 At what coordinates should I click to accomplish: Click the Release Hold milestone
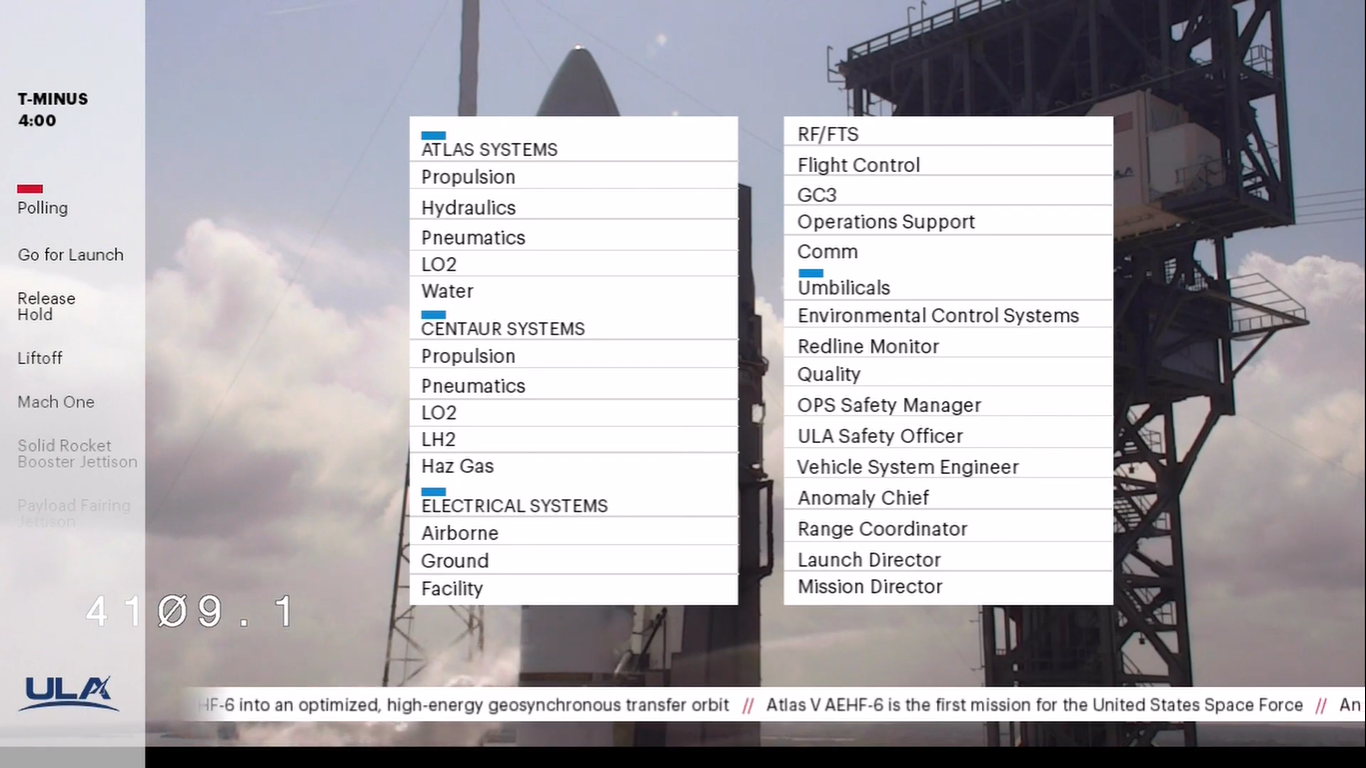click(x=46, y=306)
